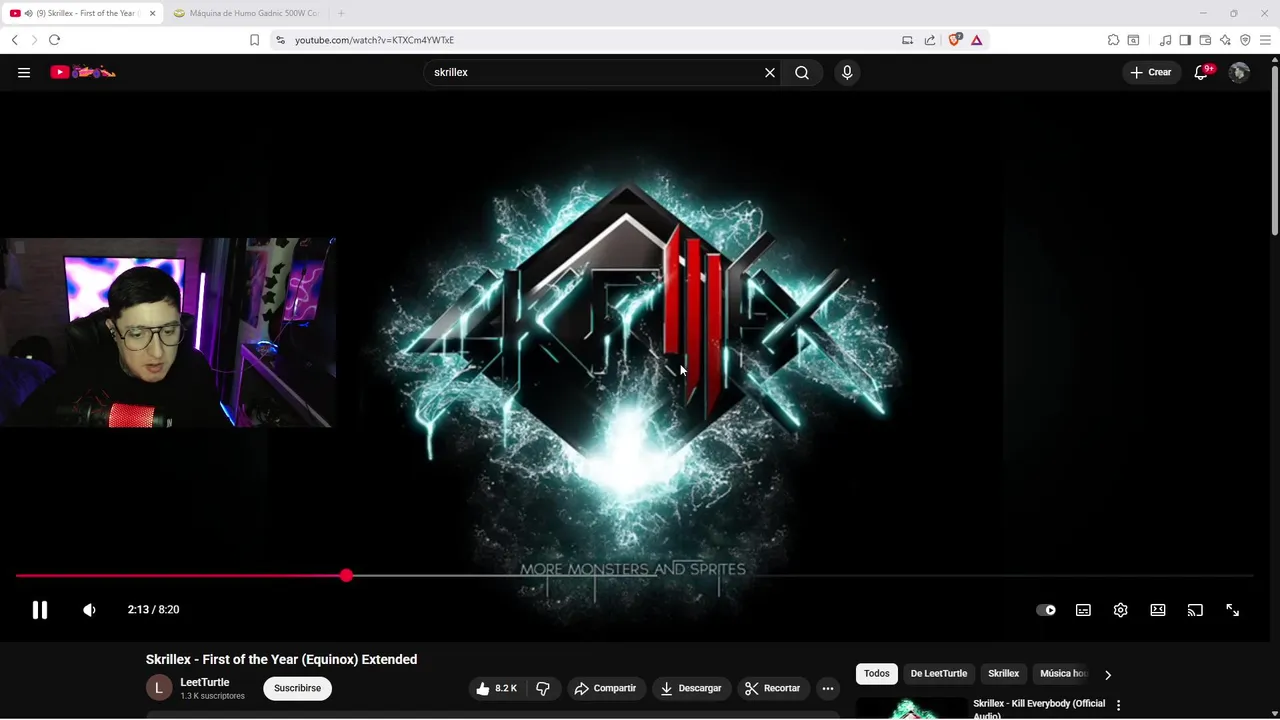Click the 2:13 / 8:20 time display
Viewport: 1280px width, 720px height.
pos(153,610)
